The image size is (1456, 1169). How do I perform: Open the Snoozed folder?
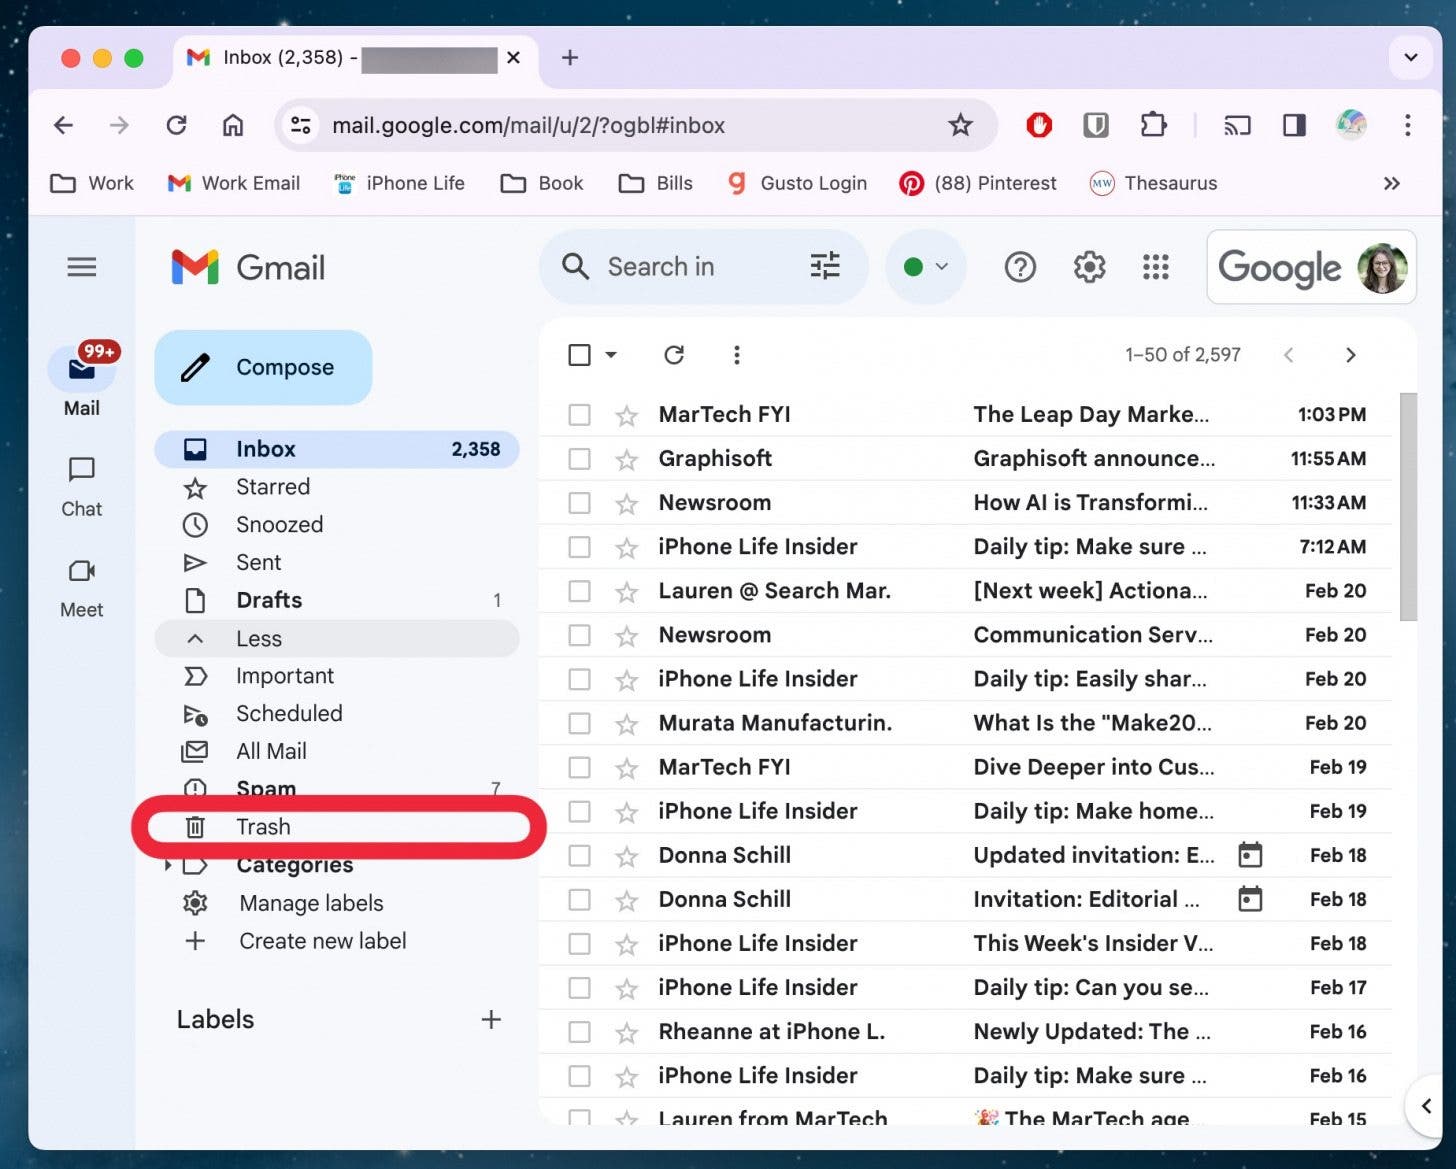click(x=337, y=525)
